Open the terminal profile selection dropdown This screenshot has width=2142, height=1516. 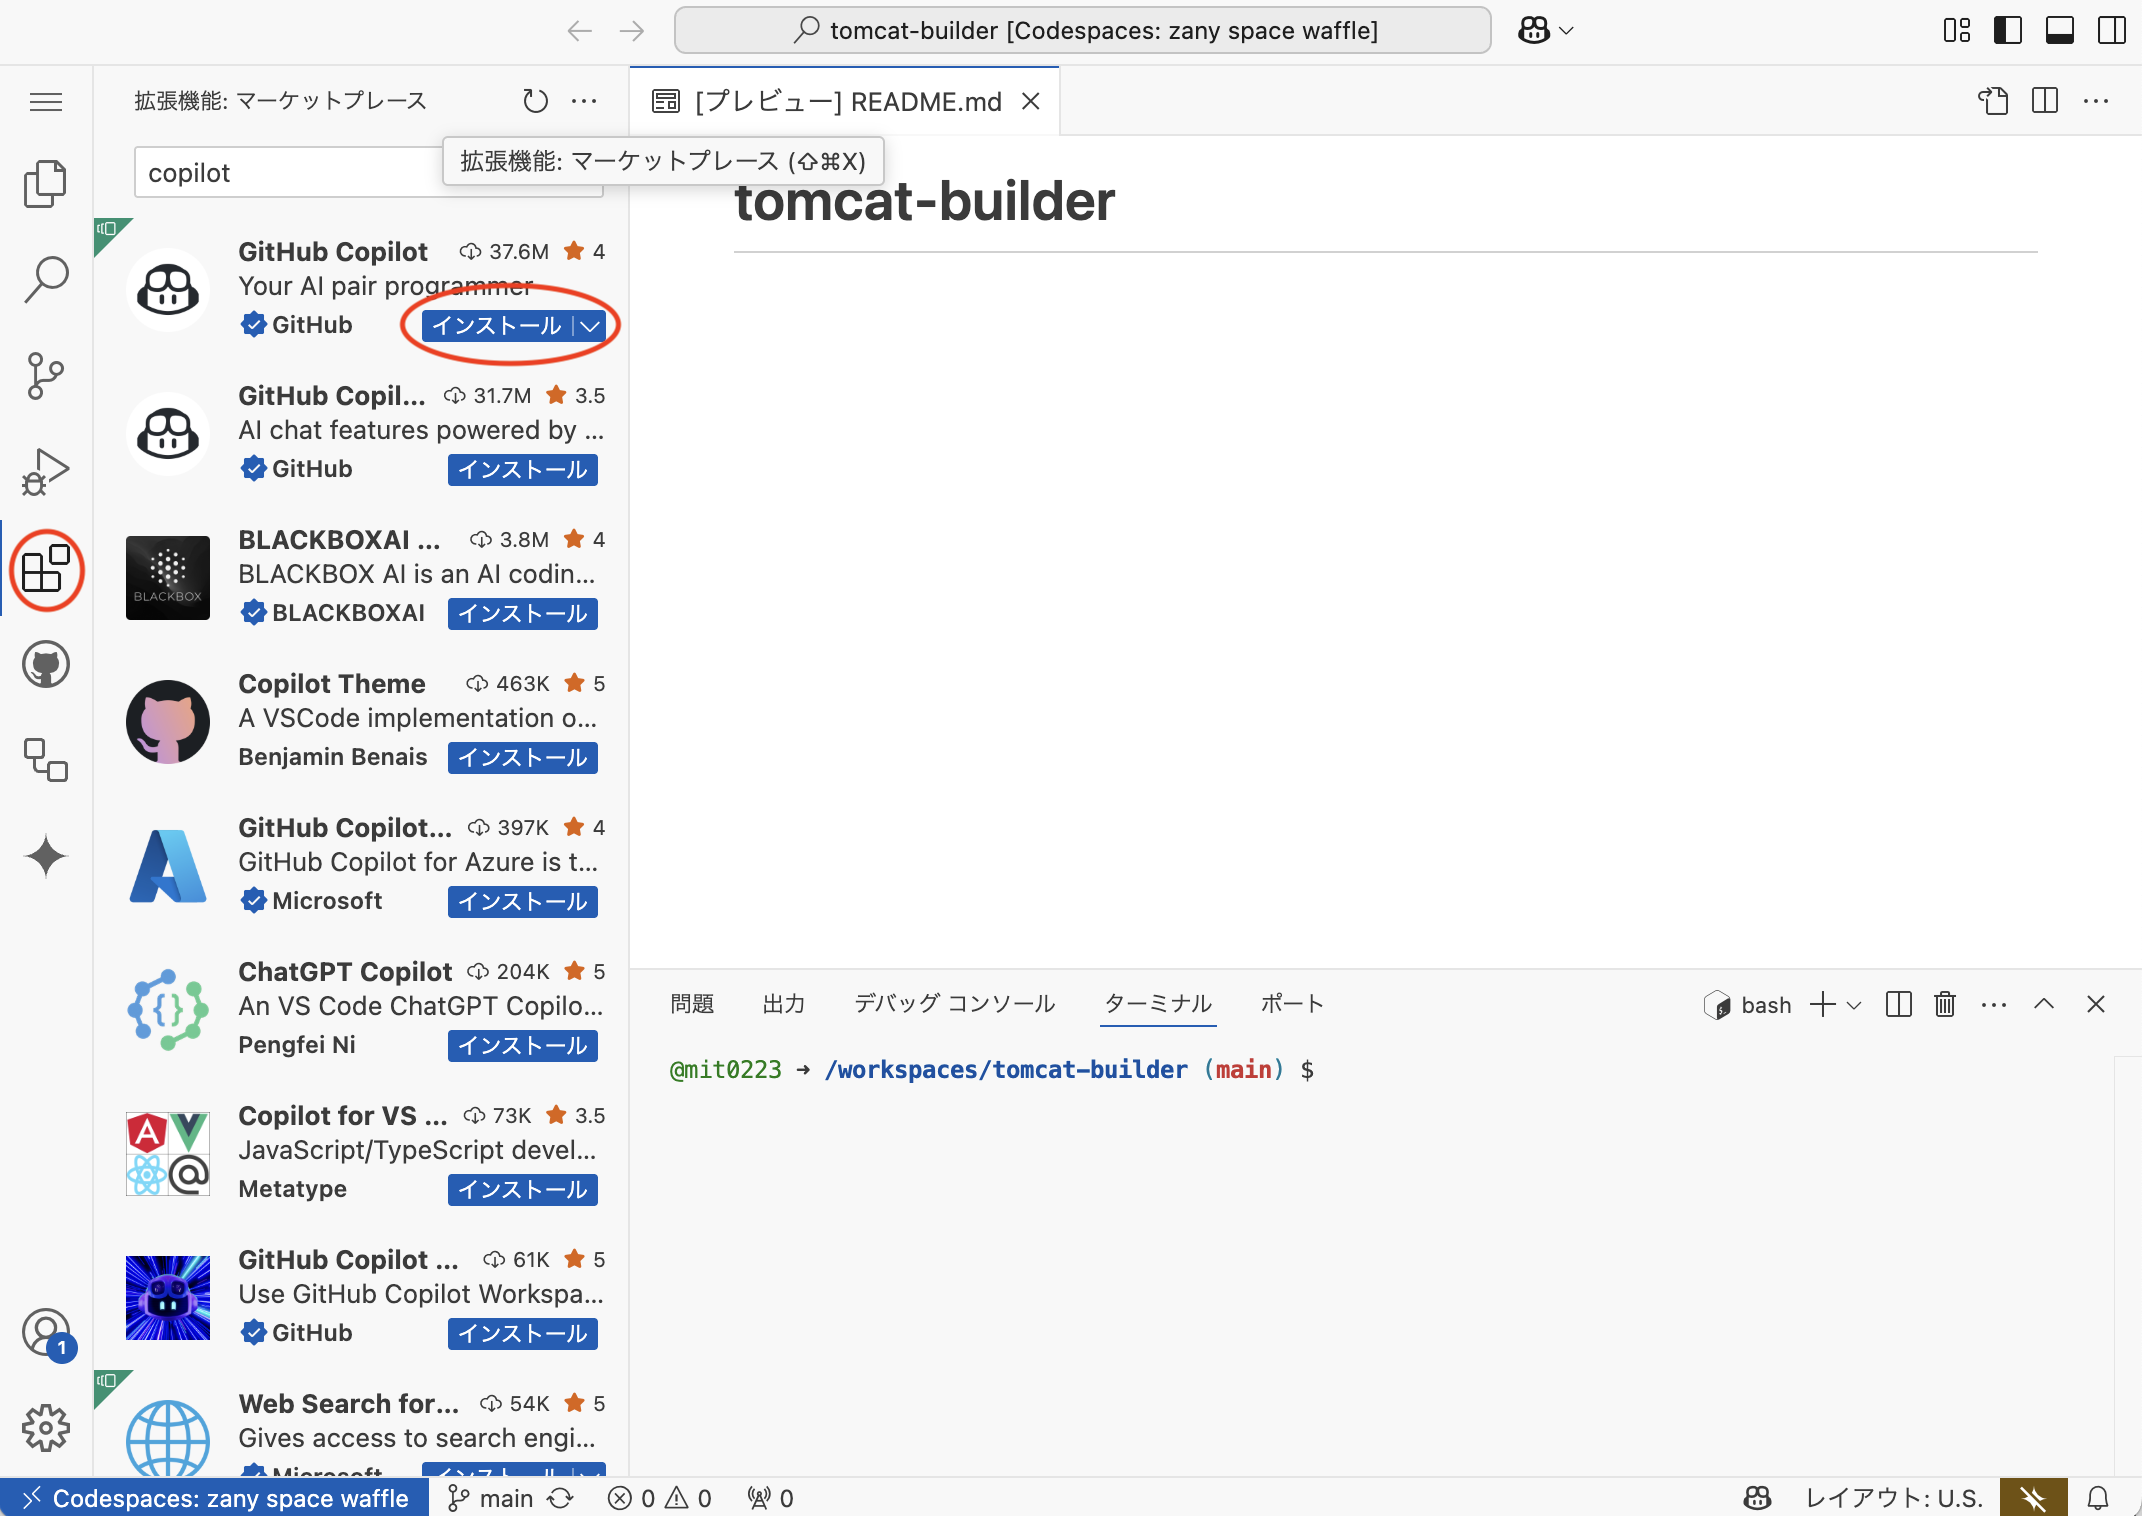1855,1005
